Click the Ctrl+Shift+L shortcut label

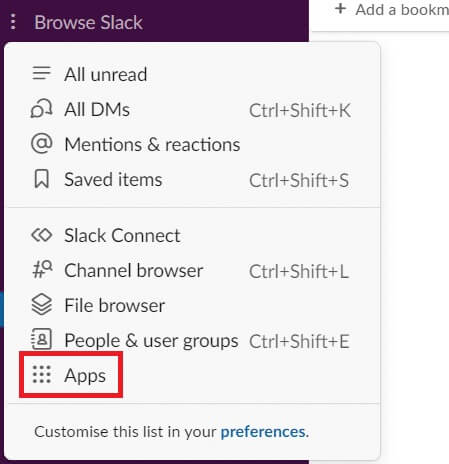click(299, 271)
